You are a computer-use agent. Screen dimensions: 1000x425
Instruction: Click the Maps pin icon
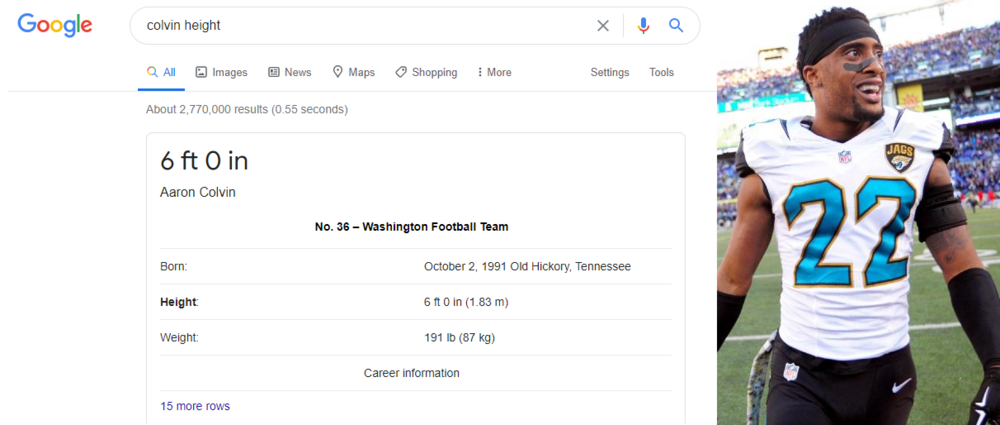point(338,72)
